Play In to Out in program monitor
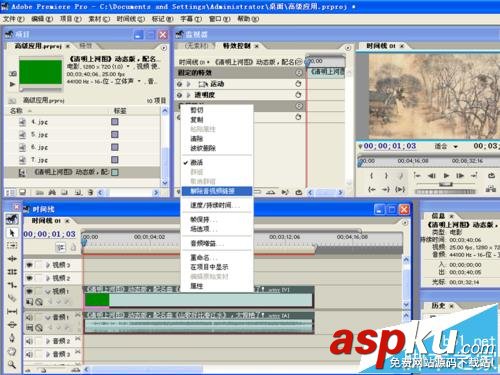Viewport: 500px width, 375px height. click(400, 189)
